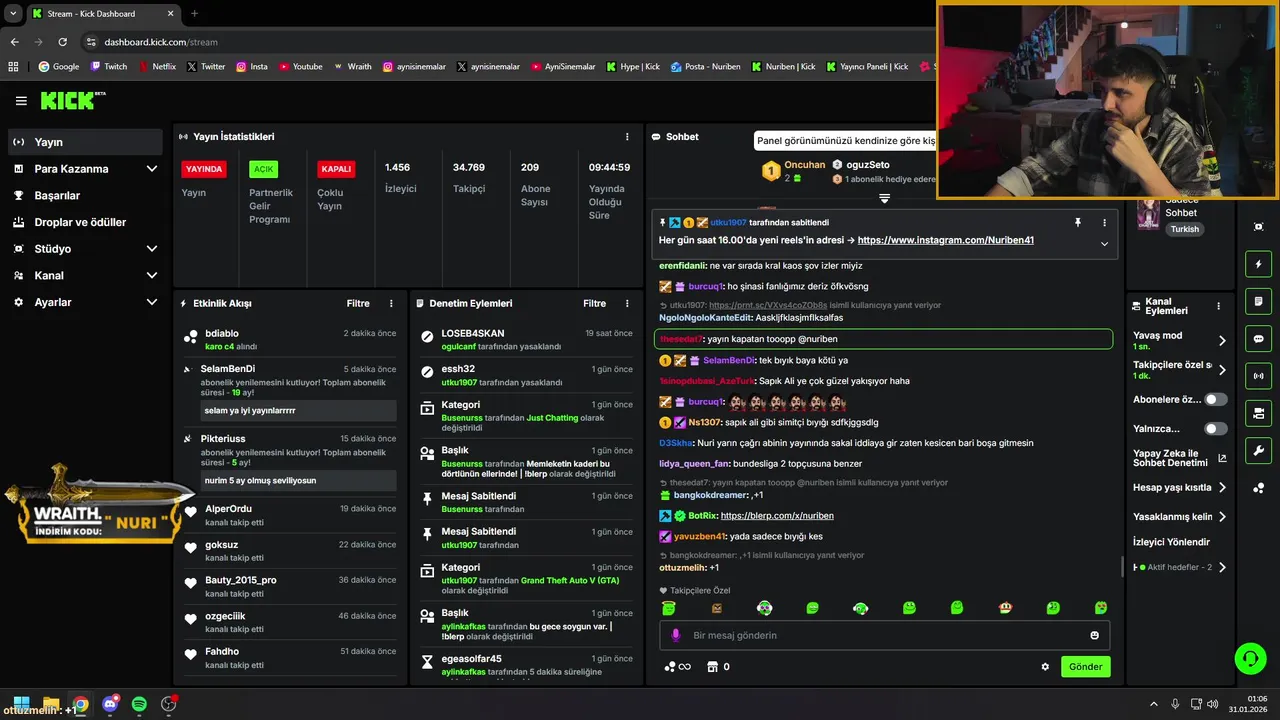
Task: Toggle Abonelere özel chat switch
Action: (1215, 399)
